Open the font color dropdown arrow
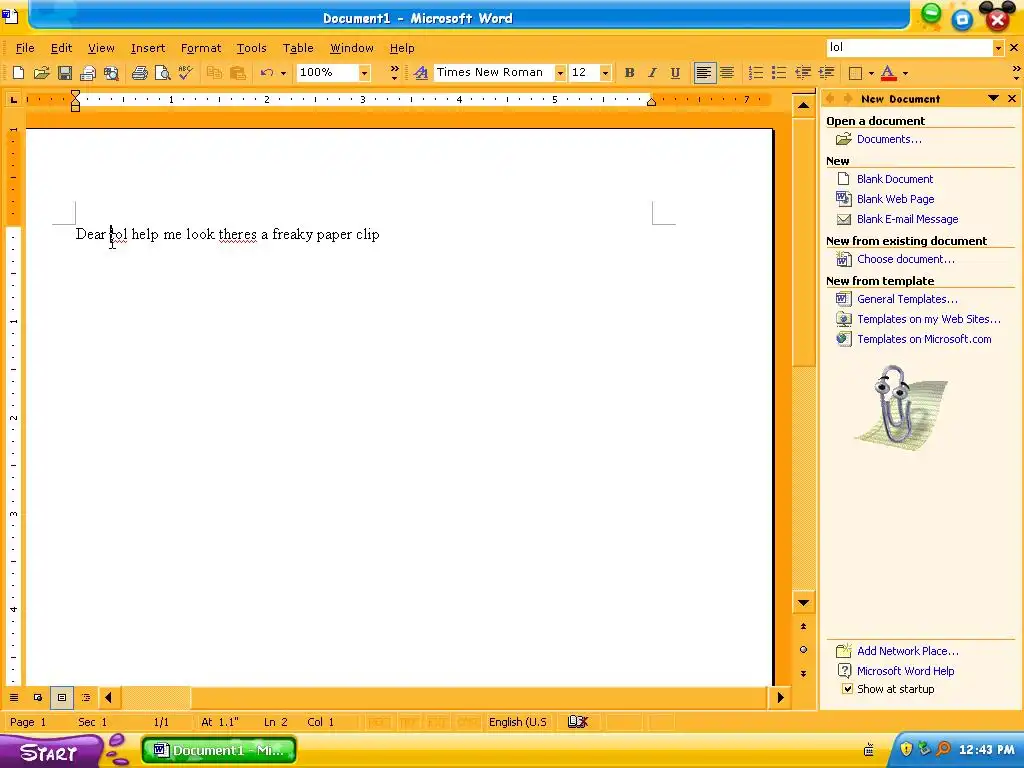 (x=905, y=72)
